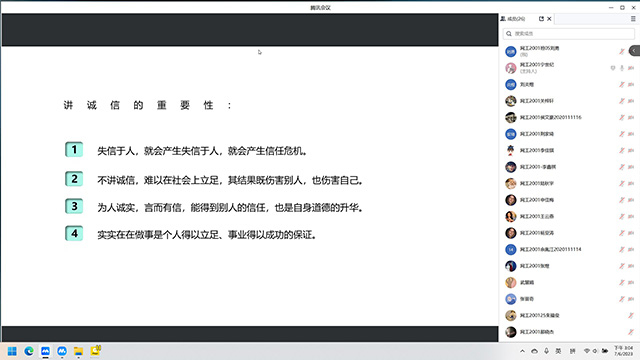Click the muted mic icon on the 2020111114 row

622,249
